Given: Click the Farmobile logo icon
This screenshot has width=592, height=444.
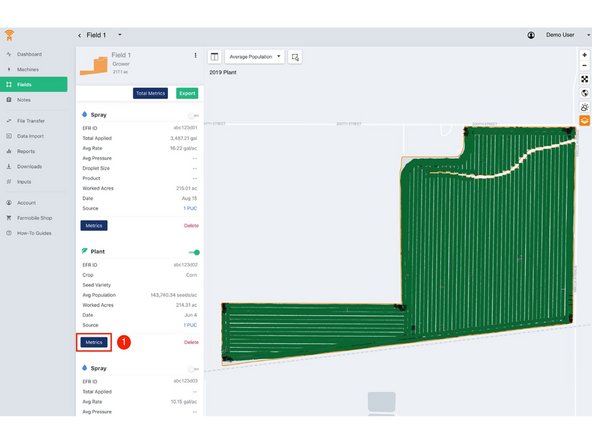Looking at the screenshot, I should [9, 35].
